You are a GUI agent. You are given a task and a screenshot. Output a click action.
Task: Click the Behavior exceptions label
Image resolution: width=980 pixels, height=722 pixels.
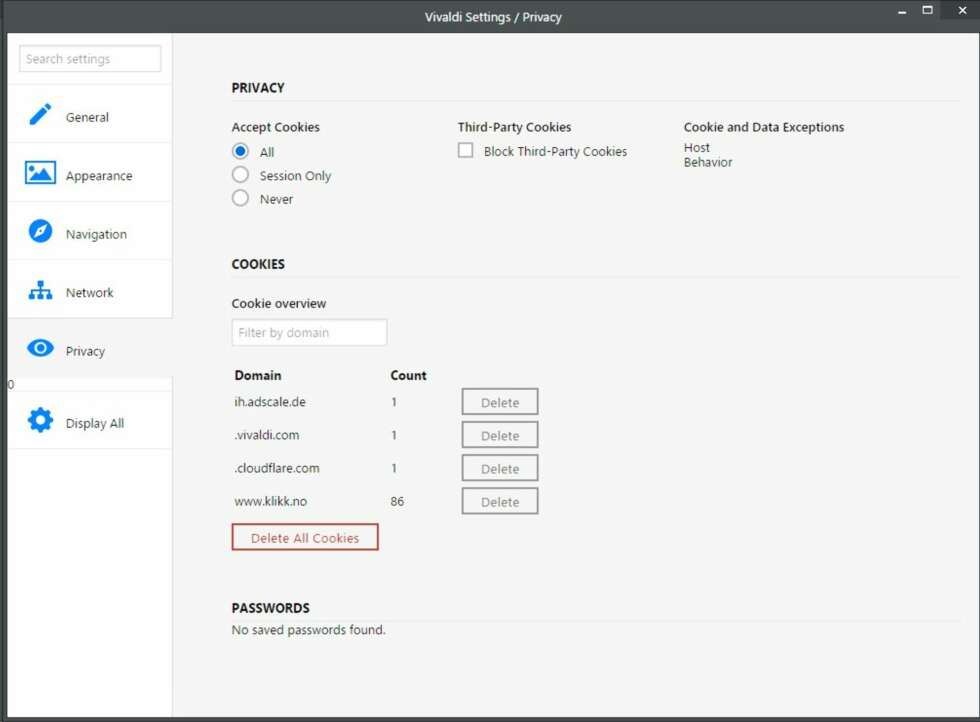coord(708,163)
